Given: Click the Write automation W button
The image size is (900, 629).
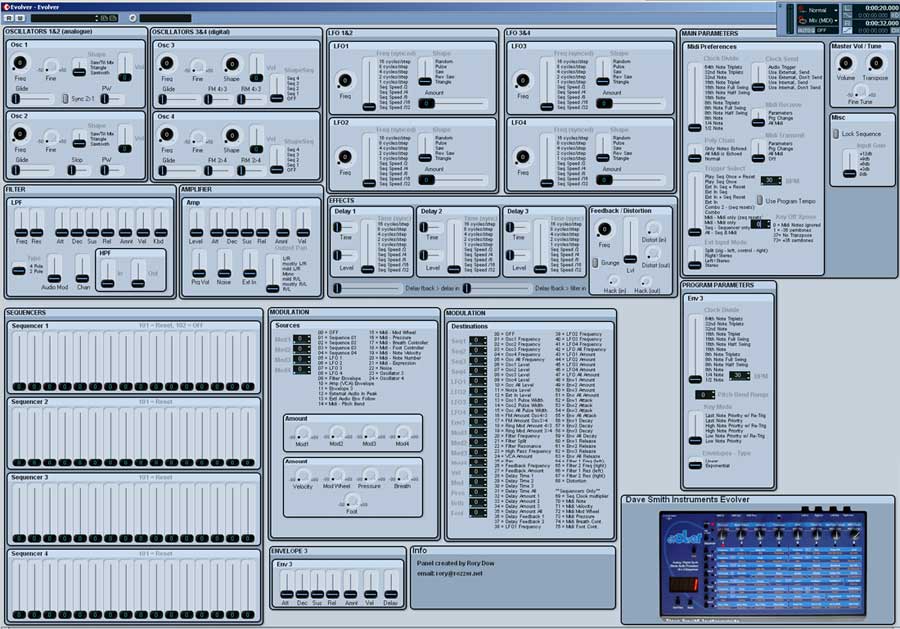Looking at the screenshot, I should tap(19, 18).
